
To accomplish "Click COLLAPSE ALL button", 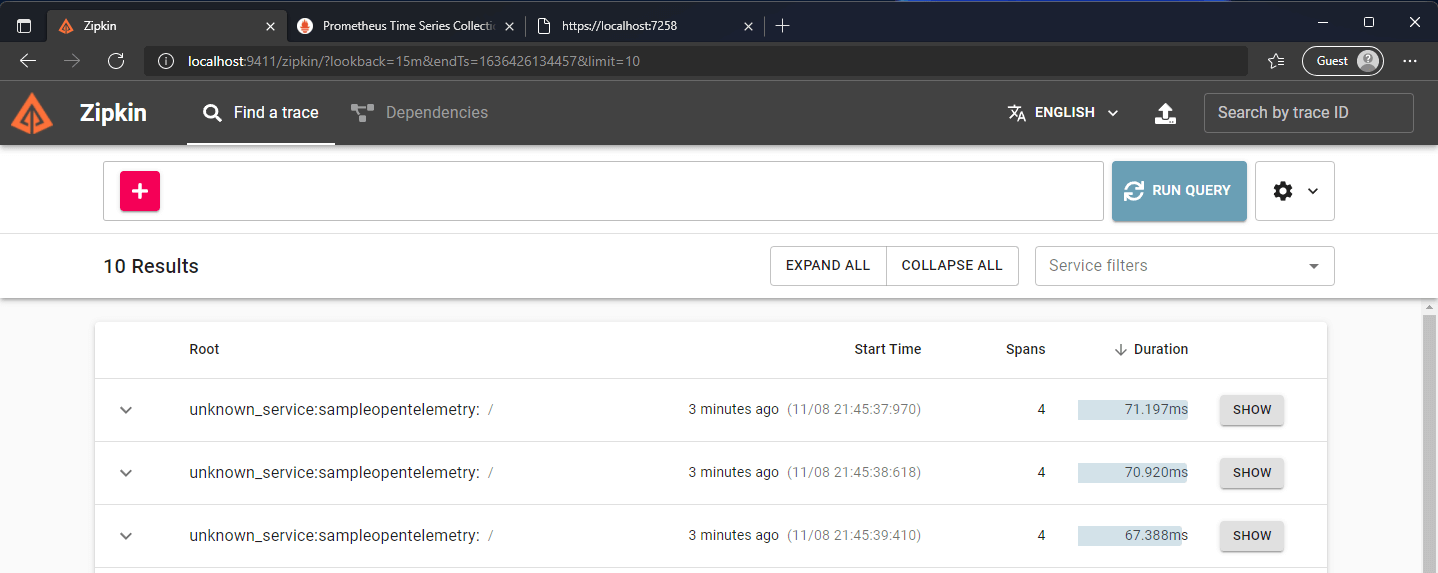I will [952, 266].
